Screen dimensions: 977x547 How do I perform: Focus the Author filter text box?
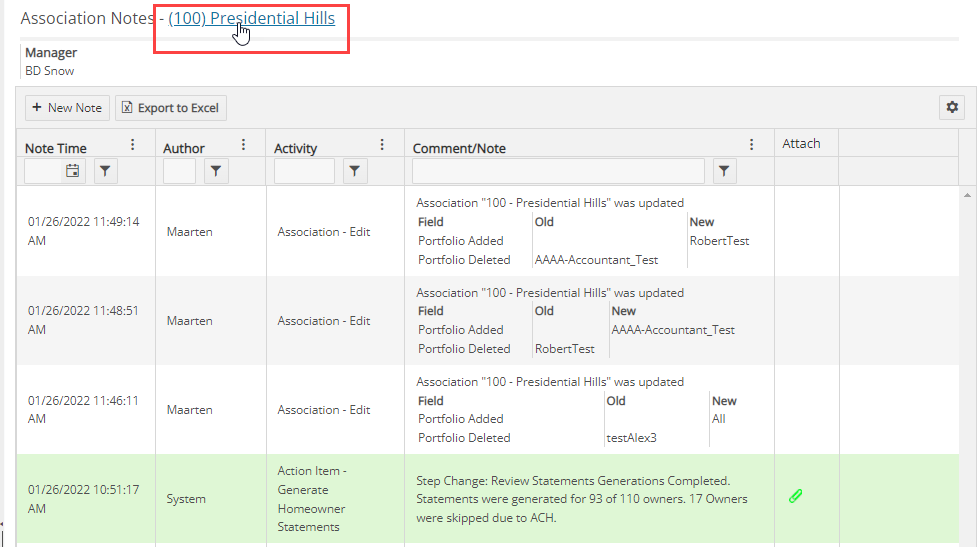(180, 171)
